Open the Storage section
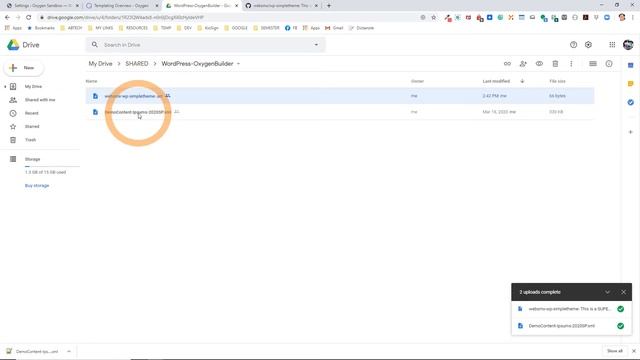The height and width of the screenshot is (360, 640). pyautogui.click(x=32, y=159)
